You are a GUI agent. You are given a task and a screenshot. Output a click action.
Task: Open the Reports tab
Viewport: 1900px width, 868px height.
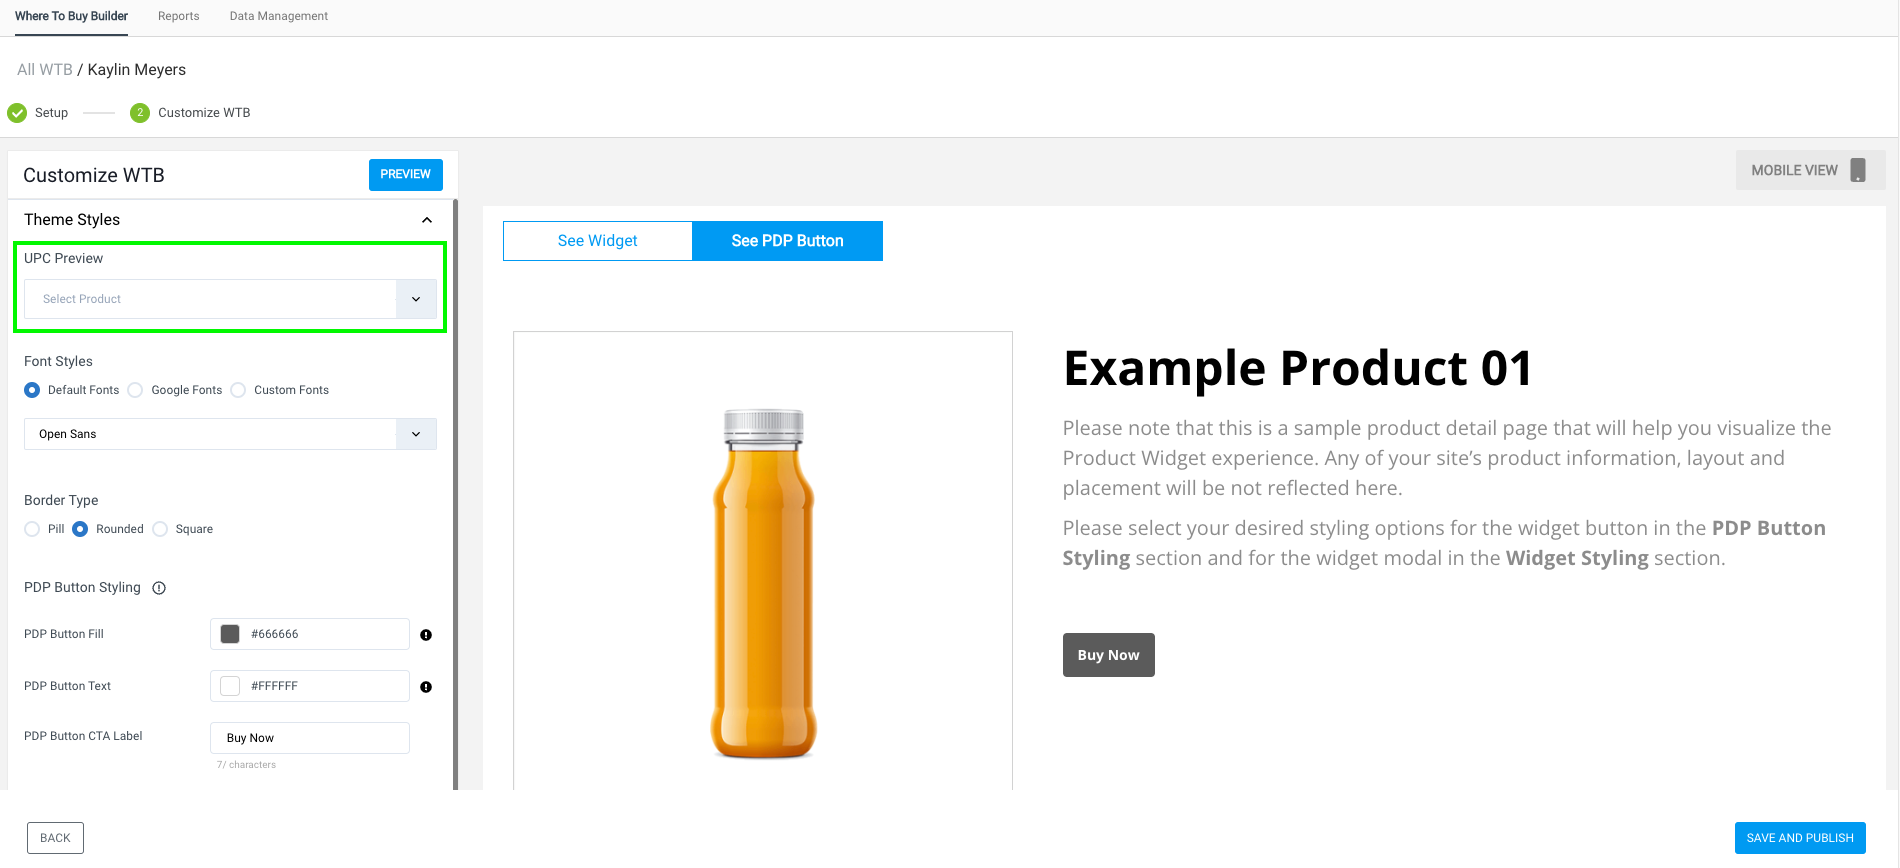click(179, 16)
